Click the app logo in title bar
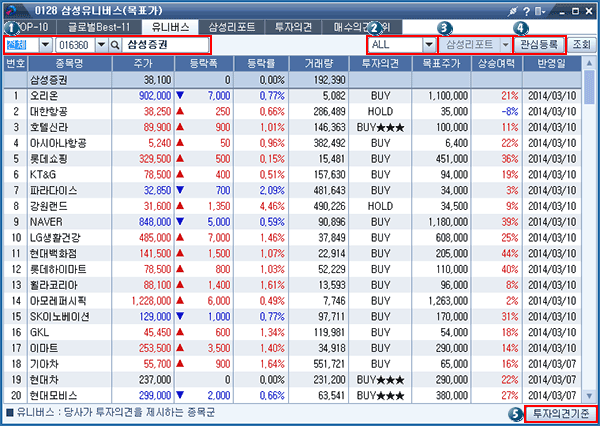The height and width of the screenshot is (426, 600). tap(13, 10)
